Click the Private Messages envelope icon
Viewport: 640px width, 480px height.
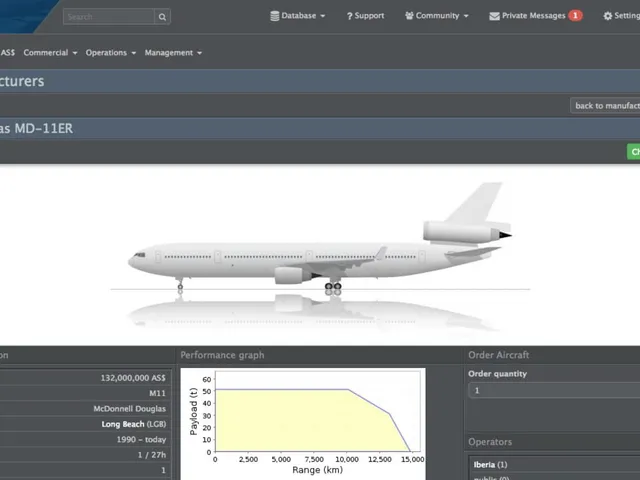click(x=494, y=16)
